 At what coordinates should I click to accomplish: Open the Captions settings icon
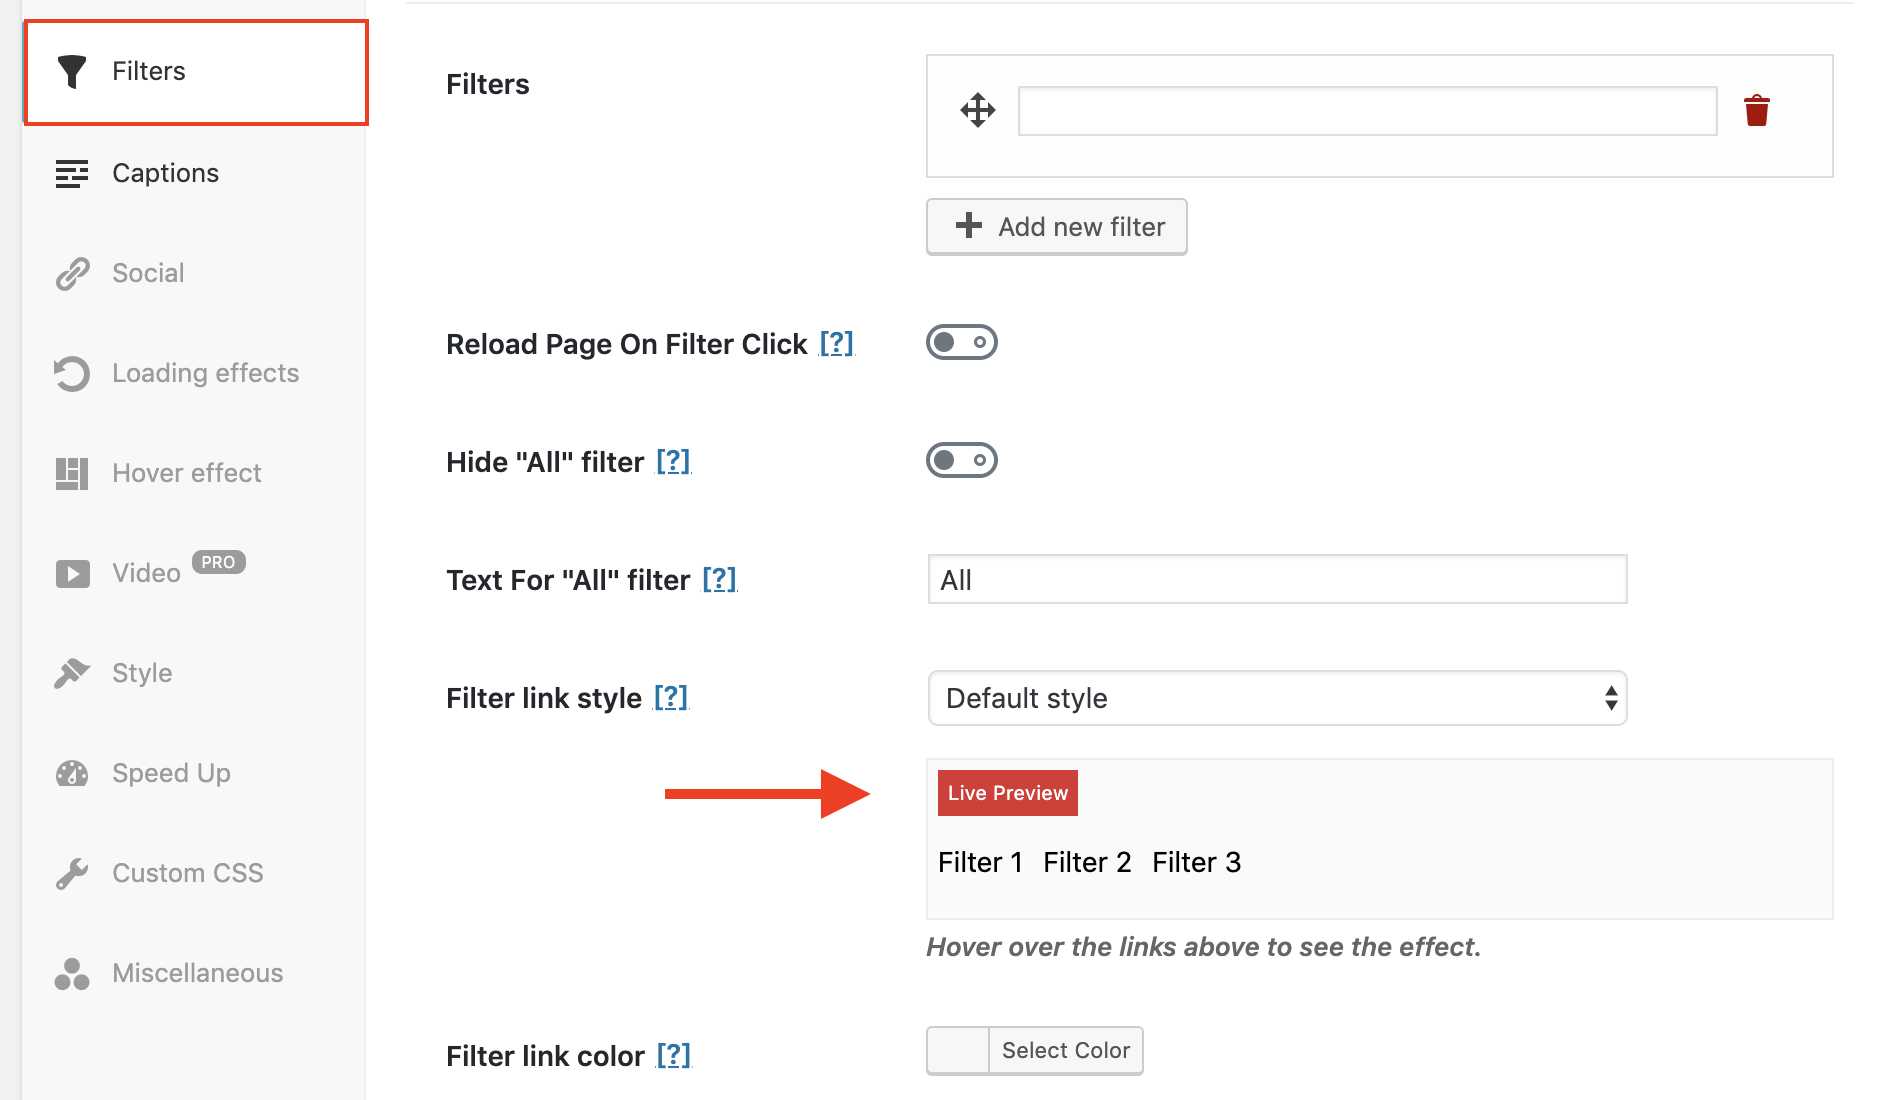[72, 172]
